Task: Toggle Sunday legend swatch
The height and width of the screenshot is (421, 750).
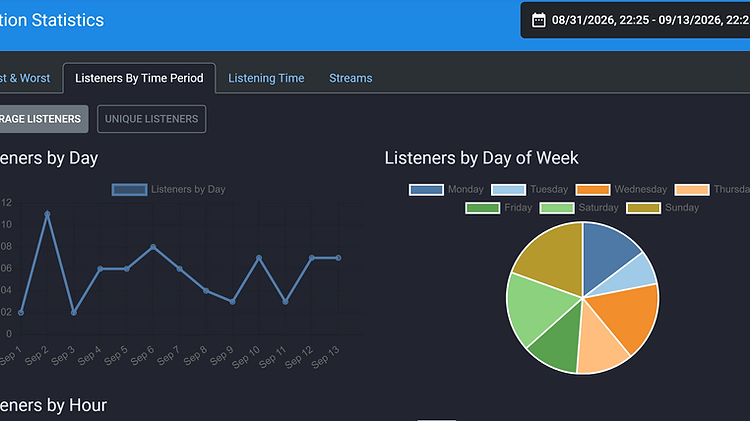Action: [x=643, y=208]
